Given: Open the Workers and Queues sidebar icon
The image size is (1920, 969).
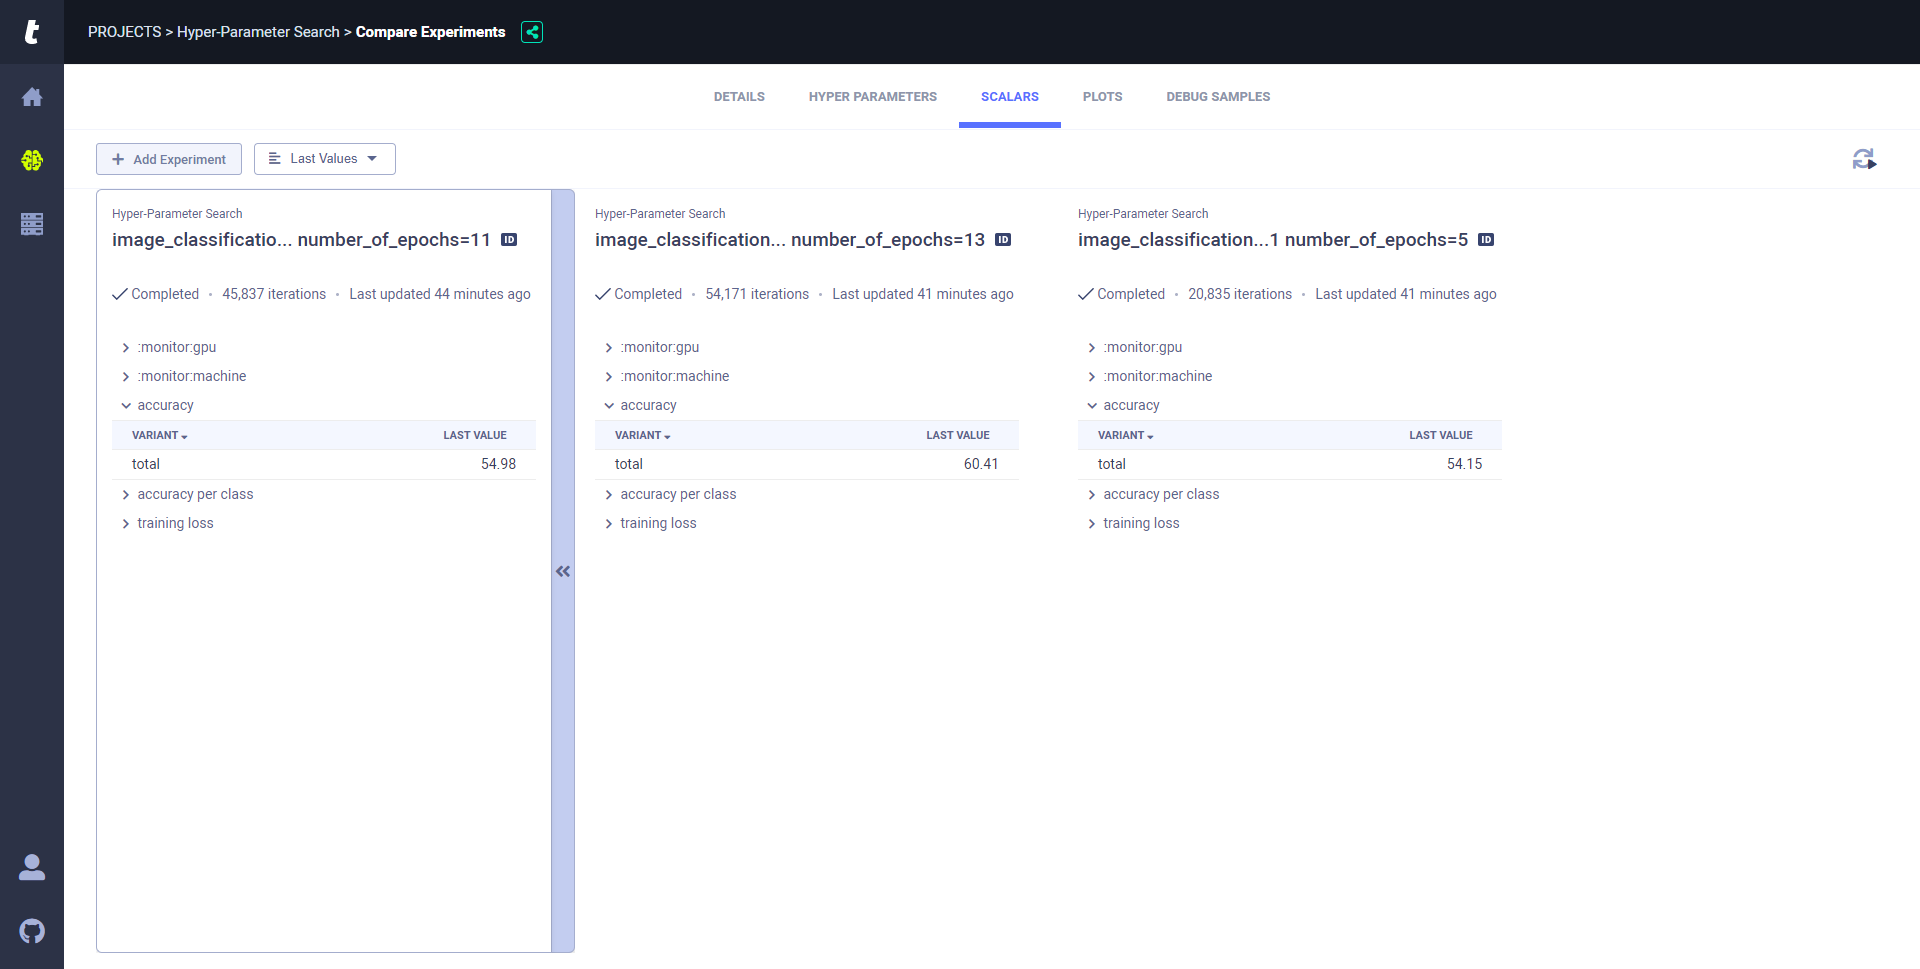Looking at the screenshot, I should 32,224.
